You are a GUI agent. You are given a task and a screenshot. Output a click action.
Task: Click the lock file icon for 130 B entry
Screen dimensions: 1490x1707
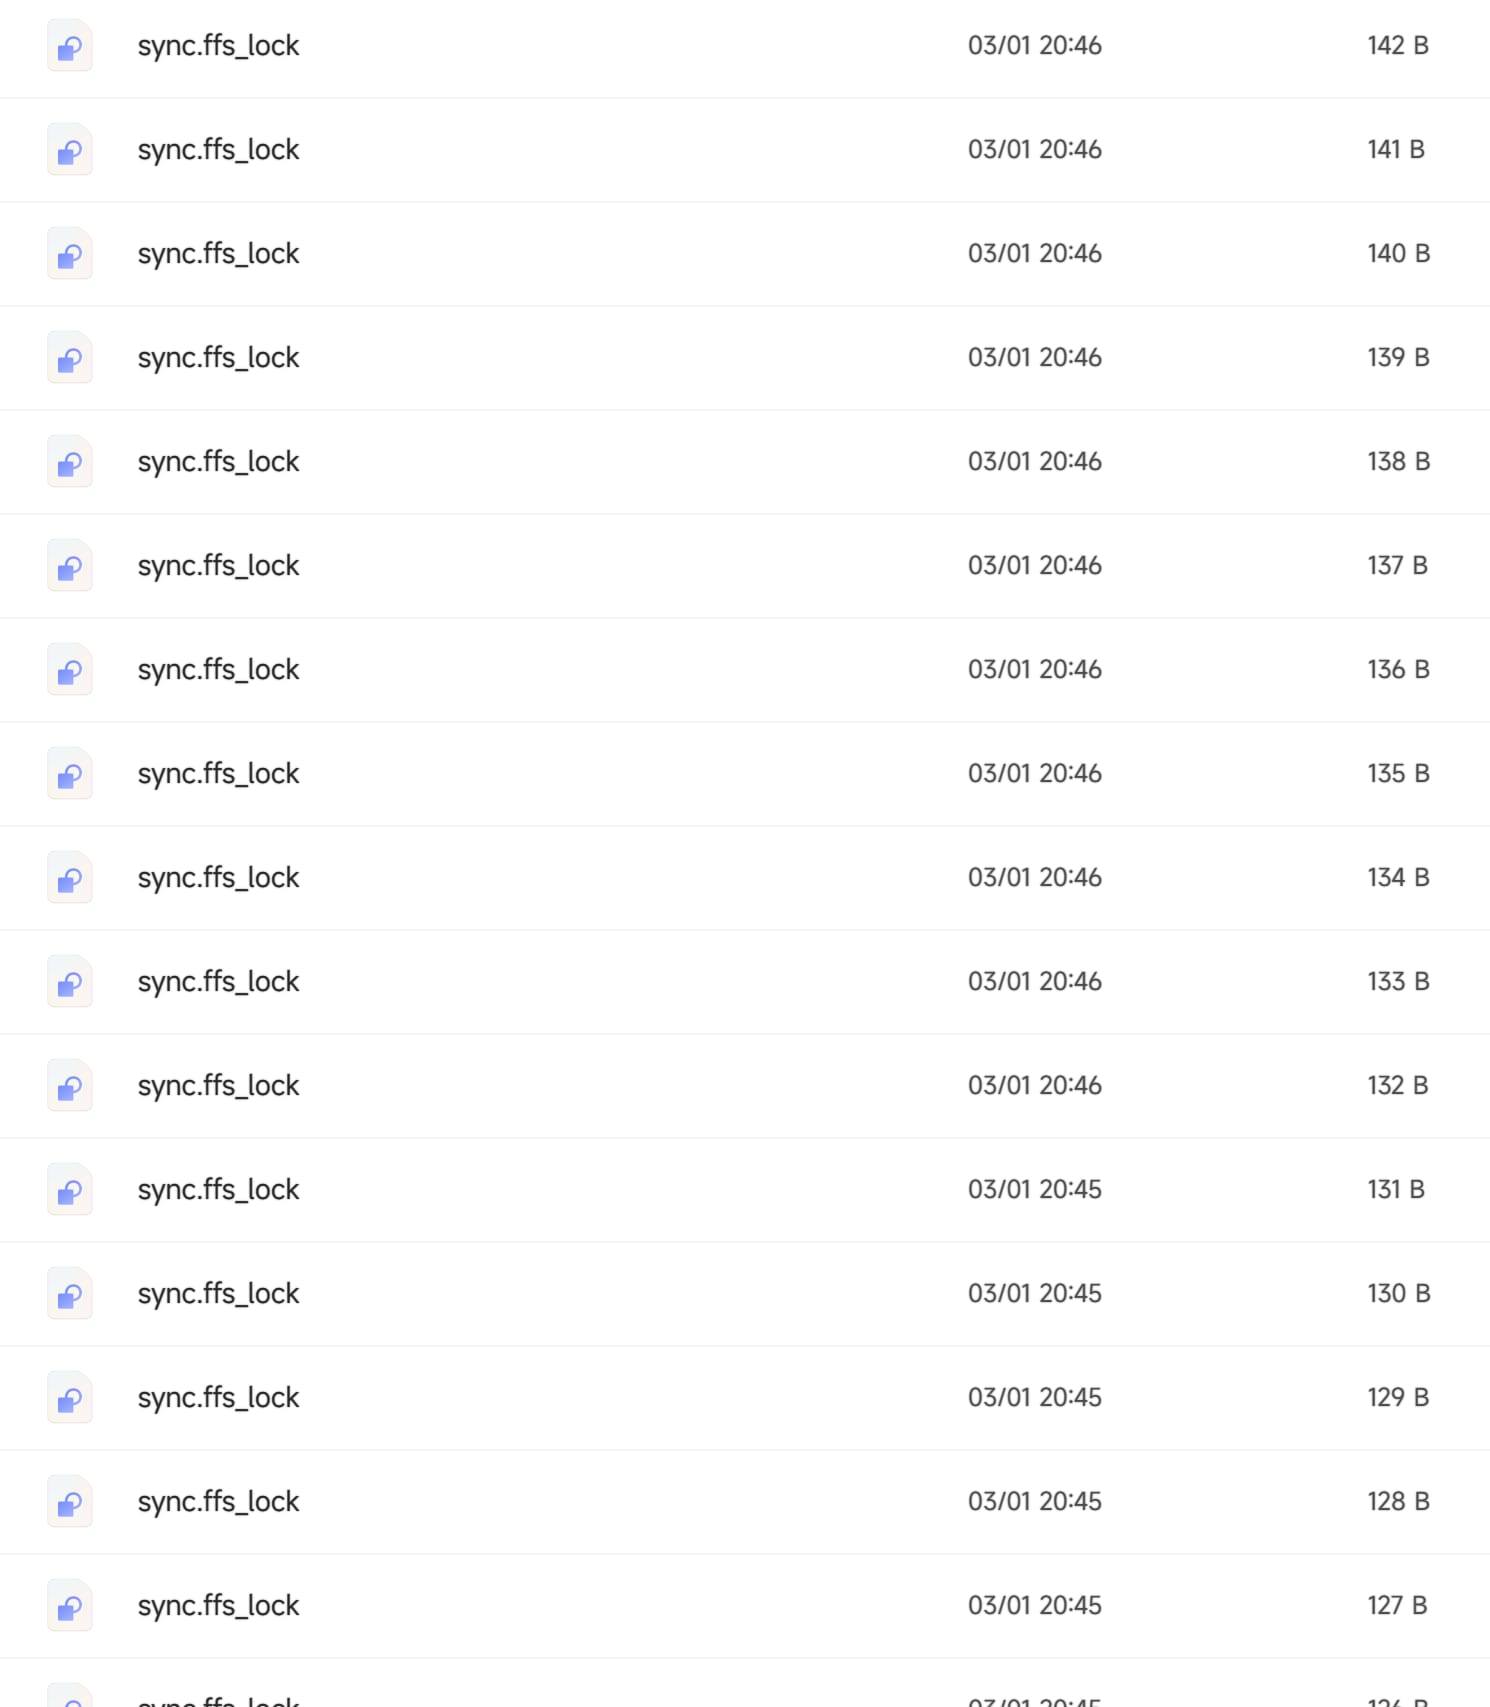point(70,1294)
